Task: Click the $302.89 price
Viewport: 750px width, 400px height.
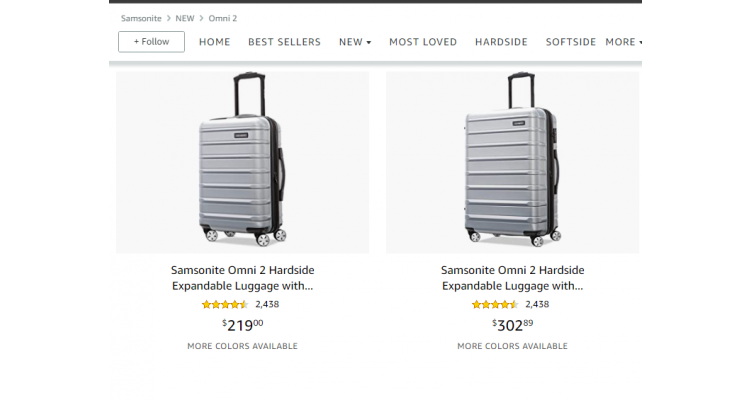Action: point(512,324)
